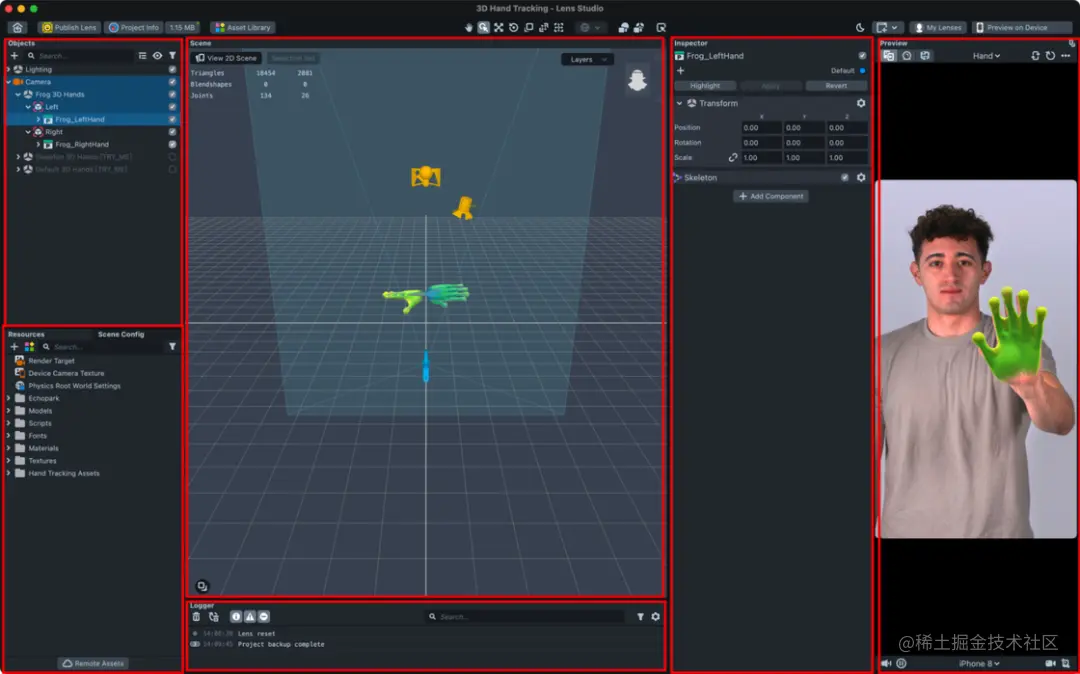
Task: Disable Frog_RightHand object checkbox
Action: [x=172, y=145]
